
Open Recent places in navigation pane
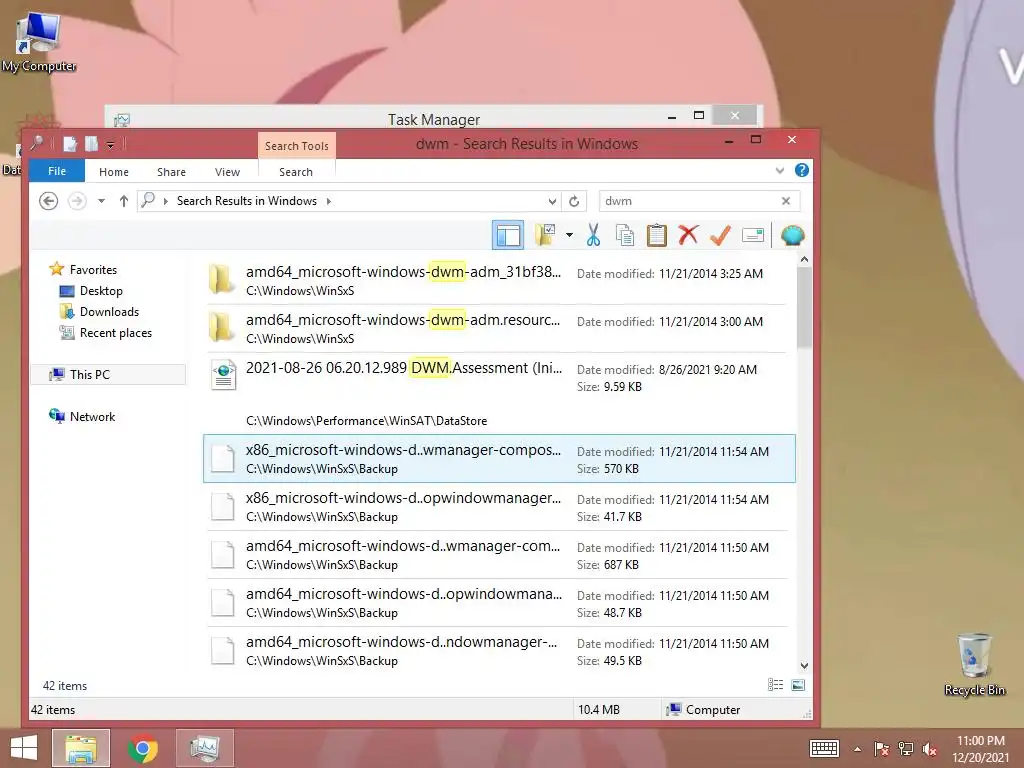[116, 333]
